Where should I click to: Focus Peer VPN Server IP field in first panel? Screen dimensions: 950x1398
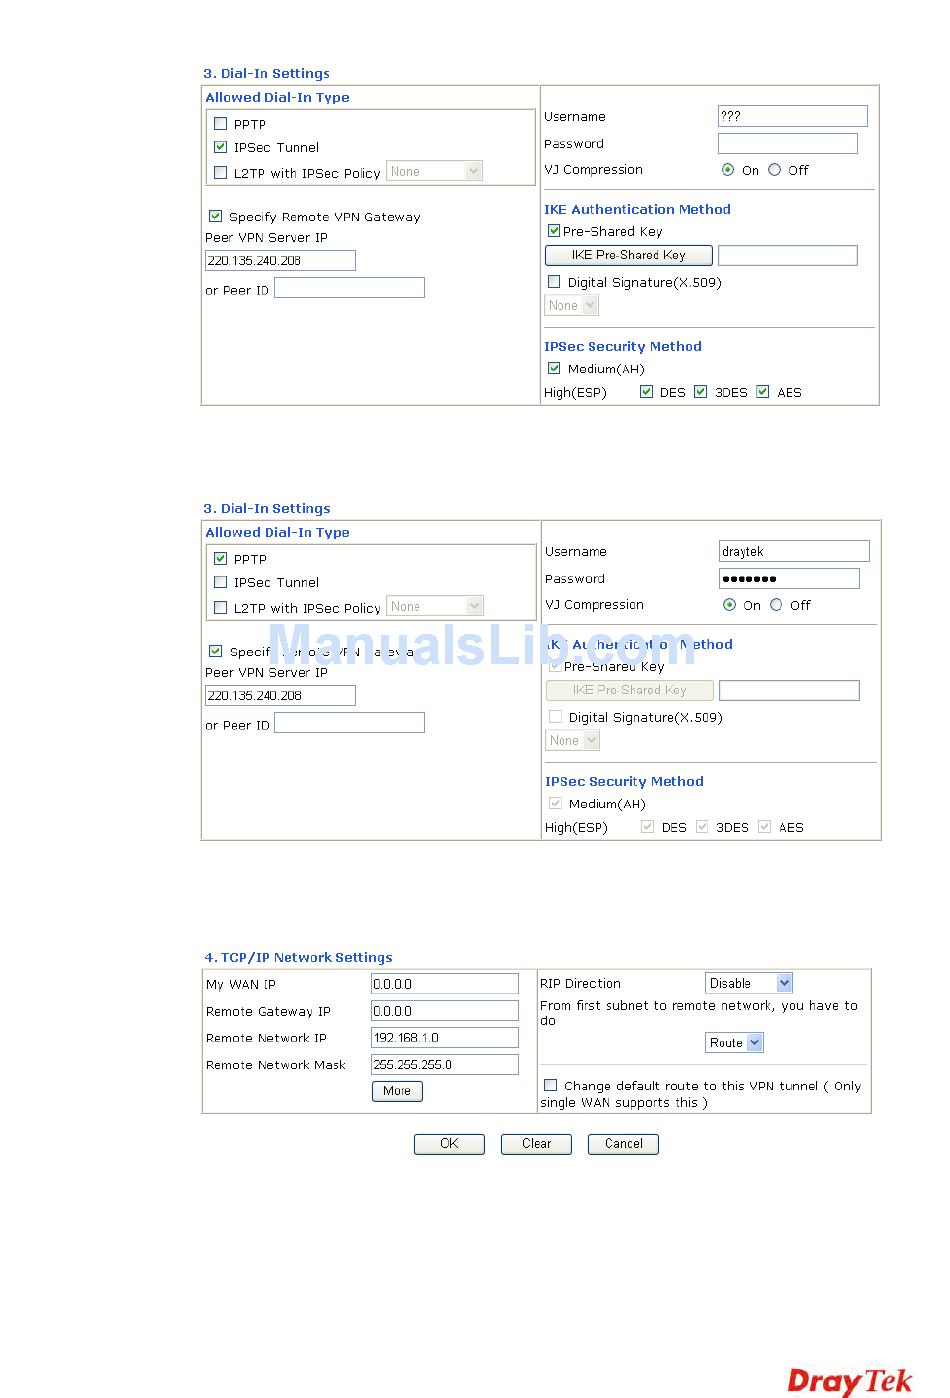(280, 260)
